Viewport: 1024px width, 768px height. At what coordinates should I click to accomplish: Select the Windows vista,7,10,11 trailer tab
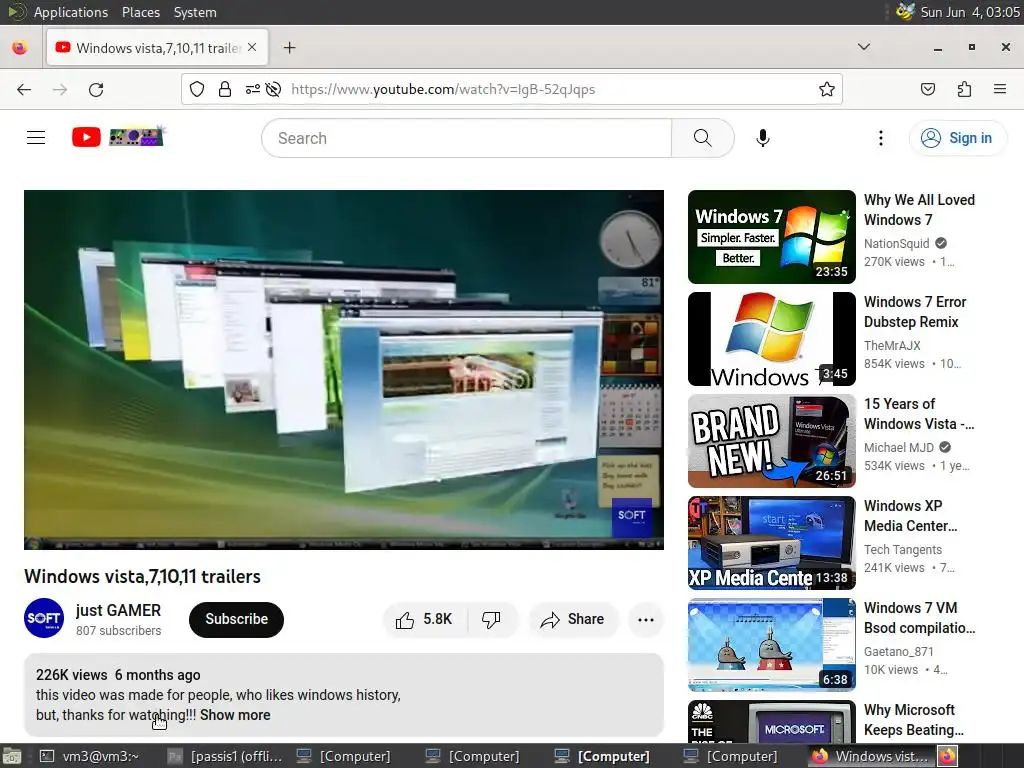[x=157, y=48]
